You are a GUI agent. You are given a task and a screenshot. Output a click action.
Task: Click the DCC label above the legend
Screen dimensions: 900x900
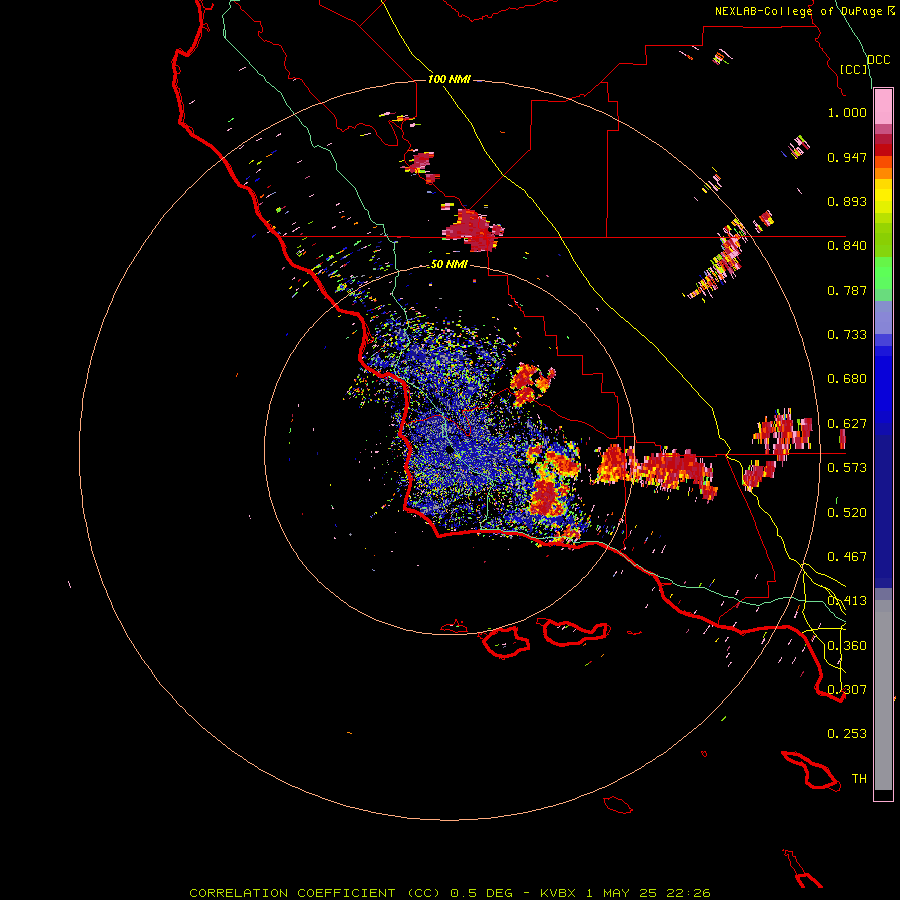878,59
